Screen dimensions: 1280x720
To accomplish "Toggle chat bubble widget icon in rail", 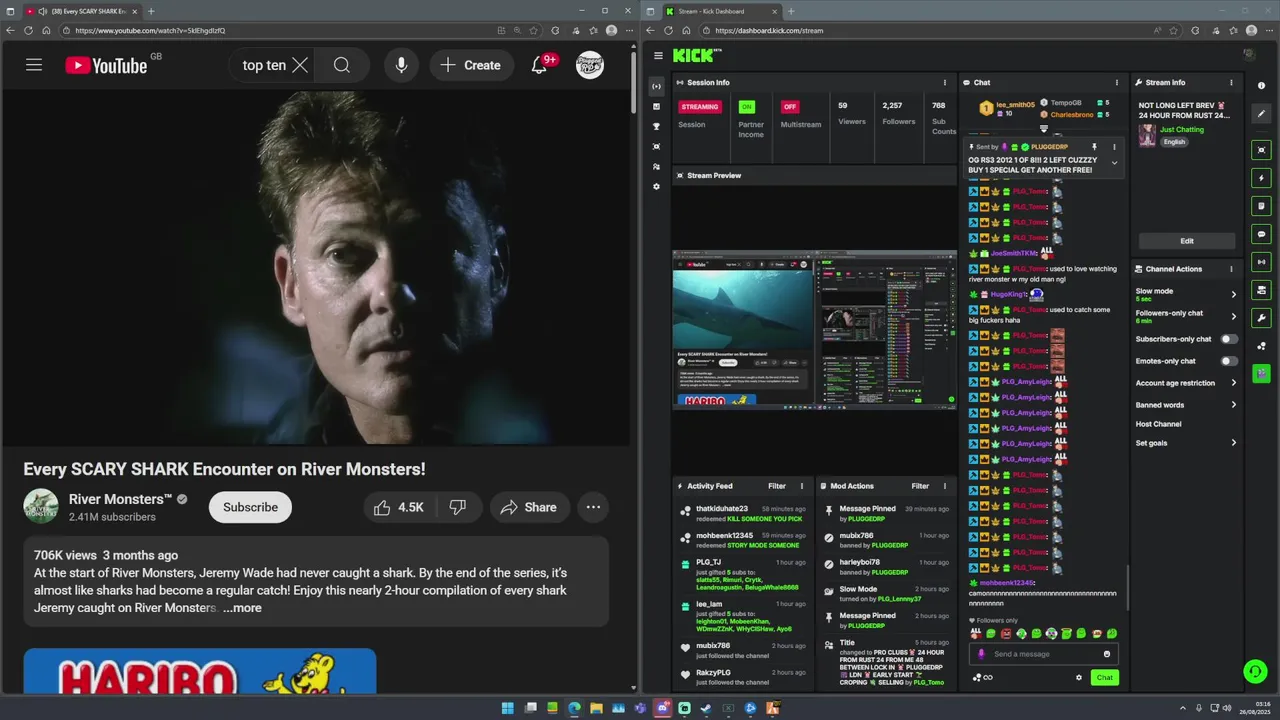I will coord(1262,234).
